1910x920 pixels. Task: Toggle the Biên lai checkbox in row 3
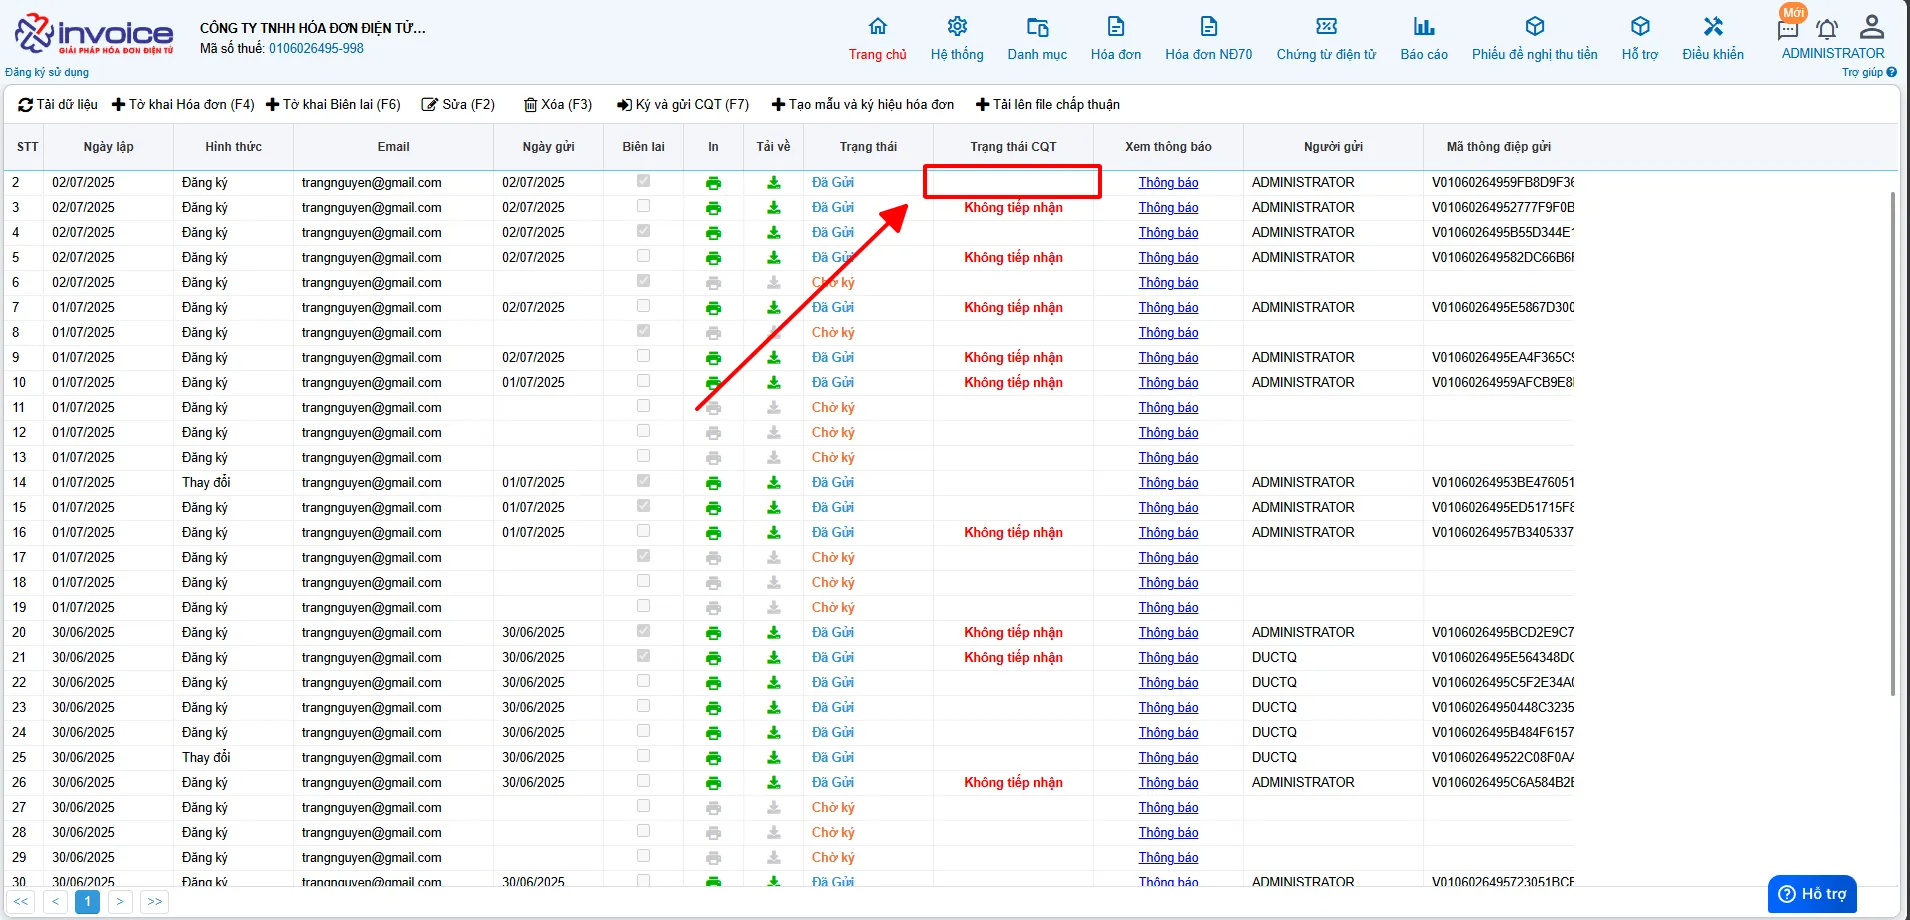tap(643, 206)
